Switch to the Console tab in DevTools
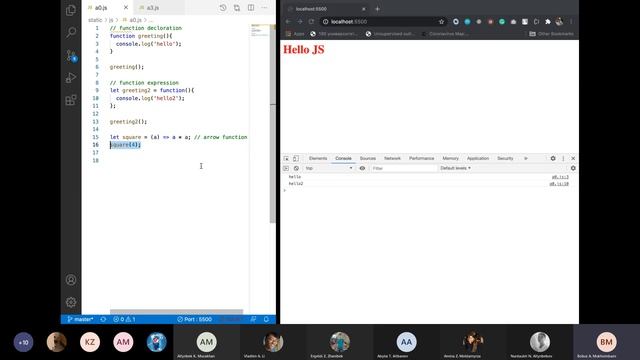This screenshot has width=640, height=360. (343, 158)
